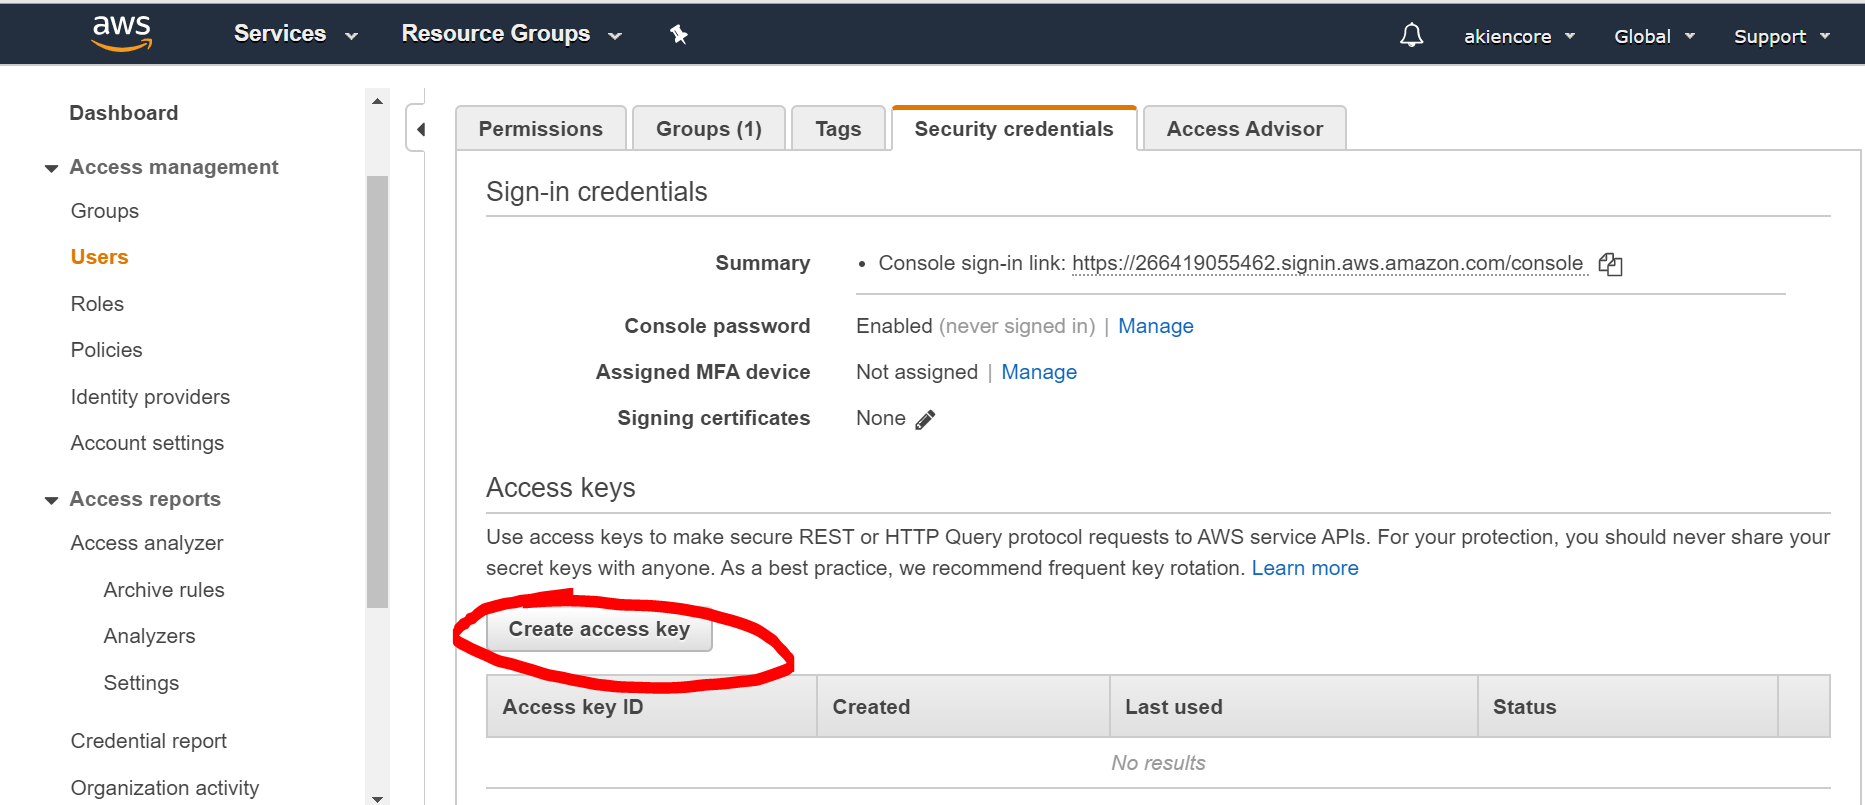Click the Create access key button

[x=599, y=630]
